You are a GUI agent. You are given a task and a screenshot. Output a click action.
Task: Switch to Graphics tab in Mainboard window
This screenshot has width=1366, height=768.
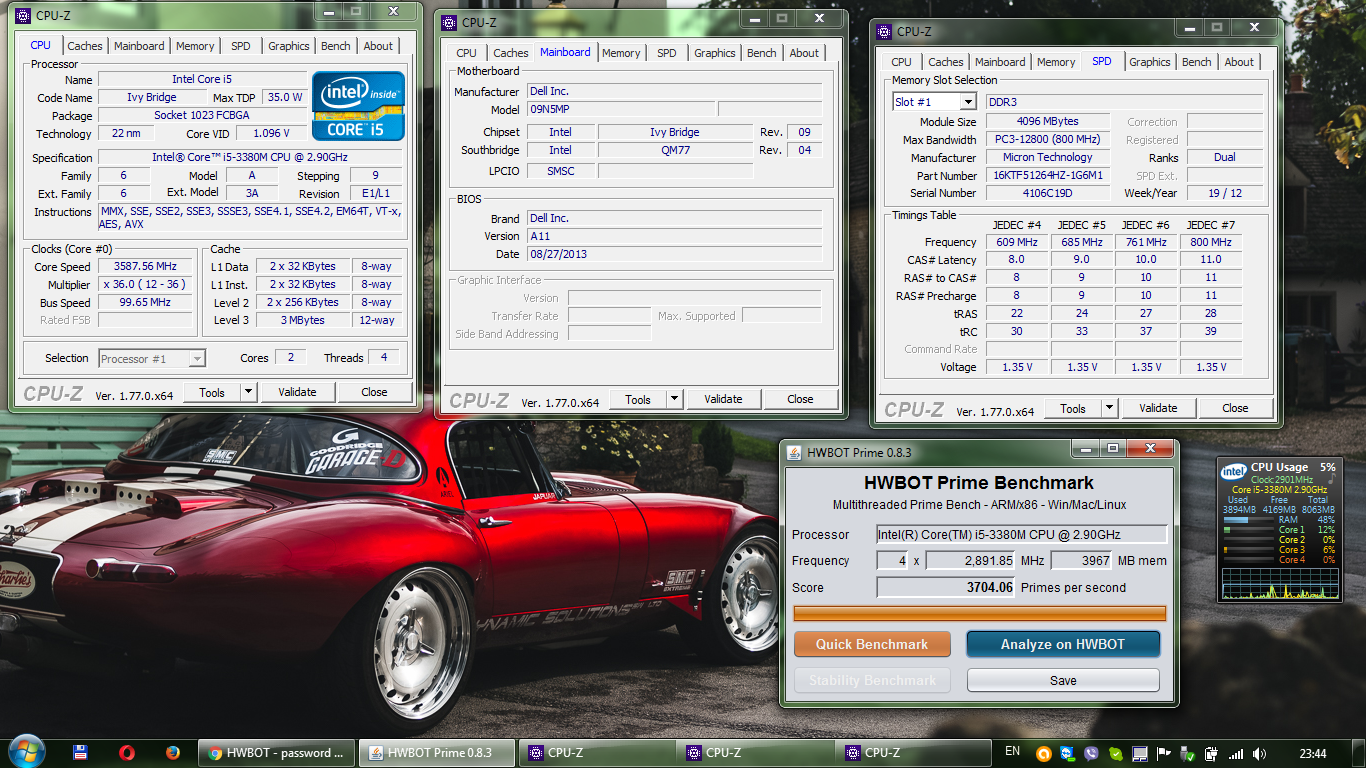coord(715,53)
